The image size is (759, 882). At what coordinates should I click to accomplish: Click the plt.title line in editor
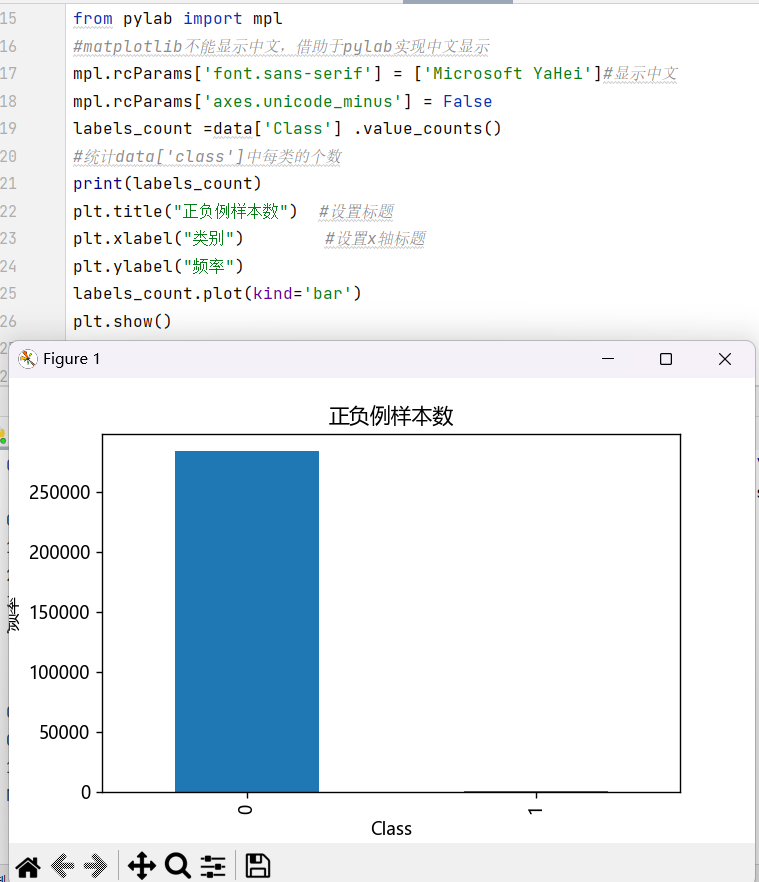point(185,212)
